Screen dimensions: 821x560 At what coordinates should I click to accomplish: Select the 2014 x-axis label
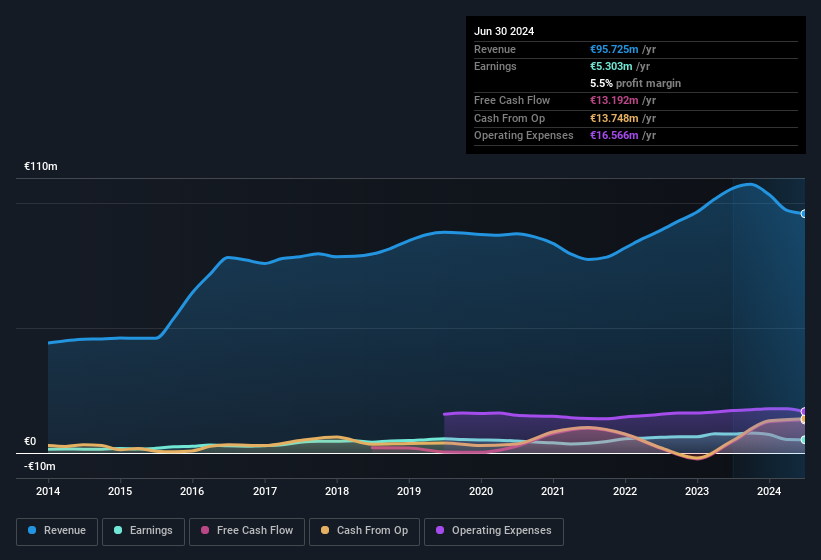pos(48,491)
